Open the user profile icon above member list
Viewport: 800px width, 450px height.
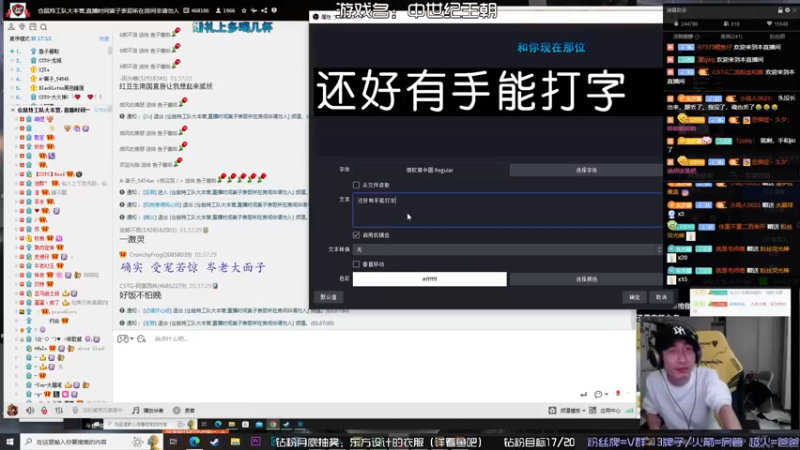click(11, 27)
